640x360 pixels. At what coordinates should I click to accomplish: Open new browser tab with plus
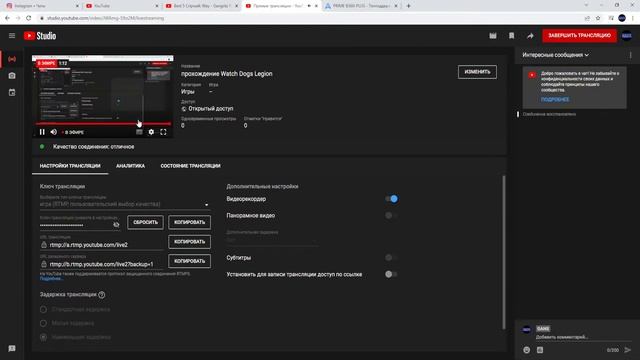(x=408, y=6)
